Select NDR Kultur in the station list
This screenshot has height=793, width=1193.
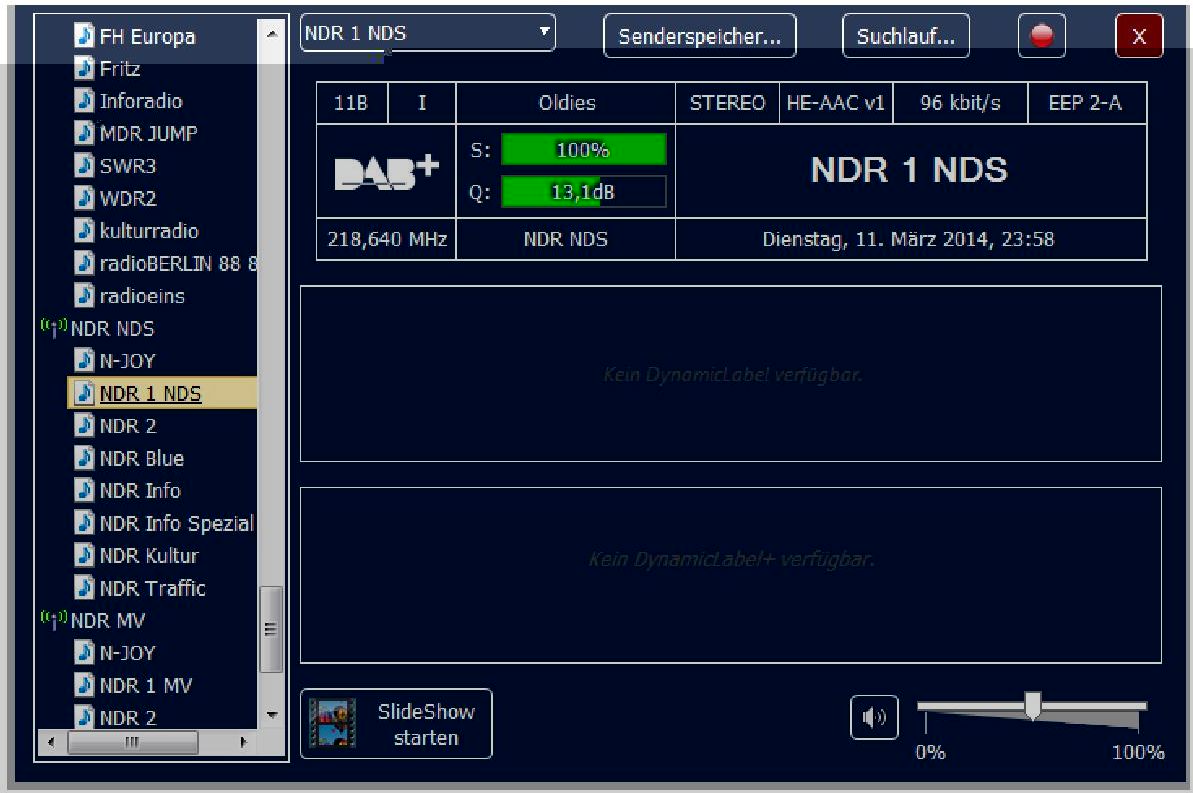point(148,555)
